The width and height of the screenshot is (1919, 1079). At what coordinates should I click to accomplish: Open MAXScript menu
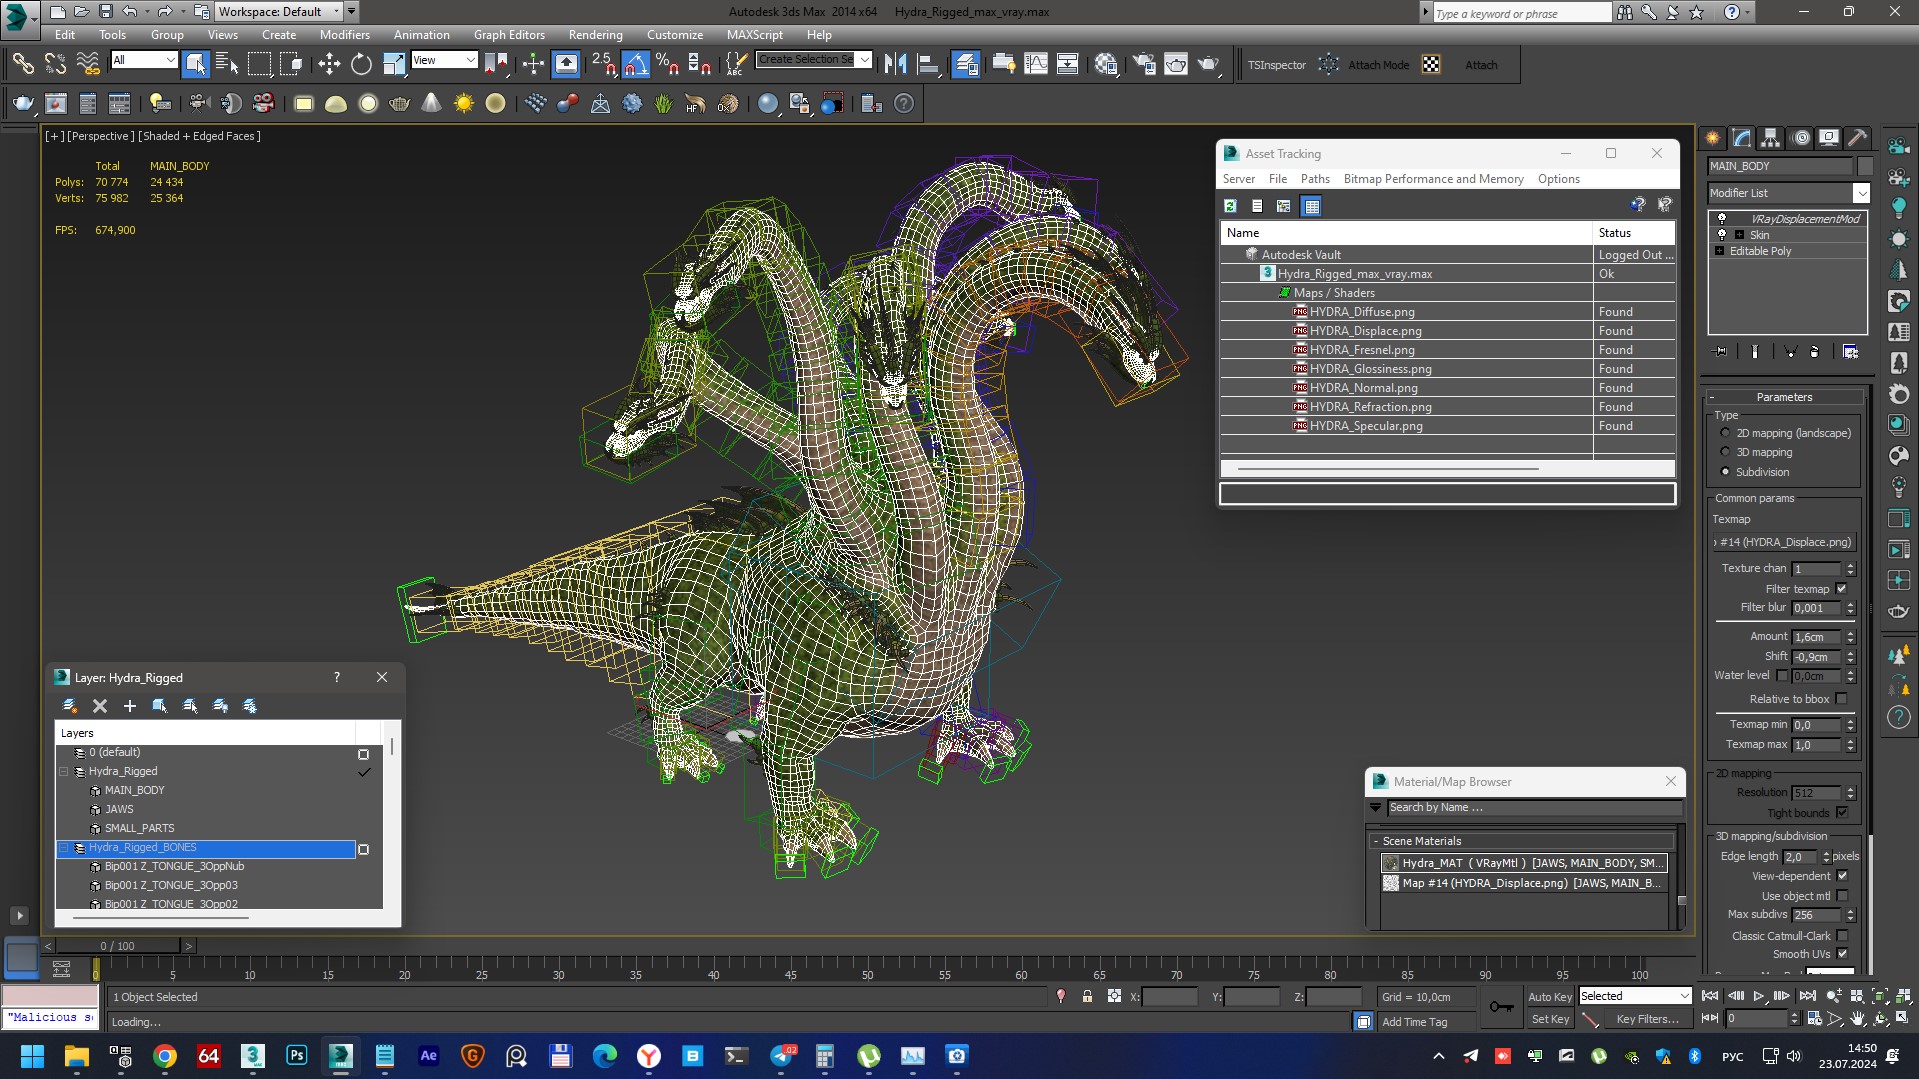(754, 34)
